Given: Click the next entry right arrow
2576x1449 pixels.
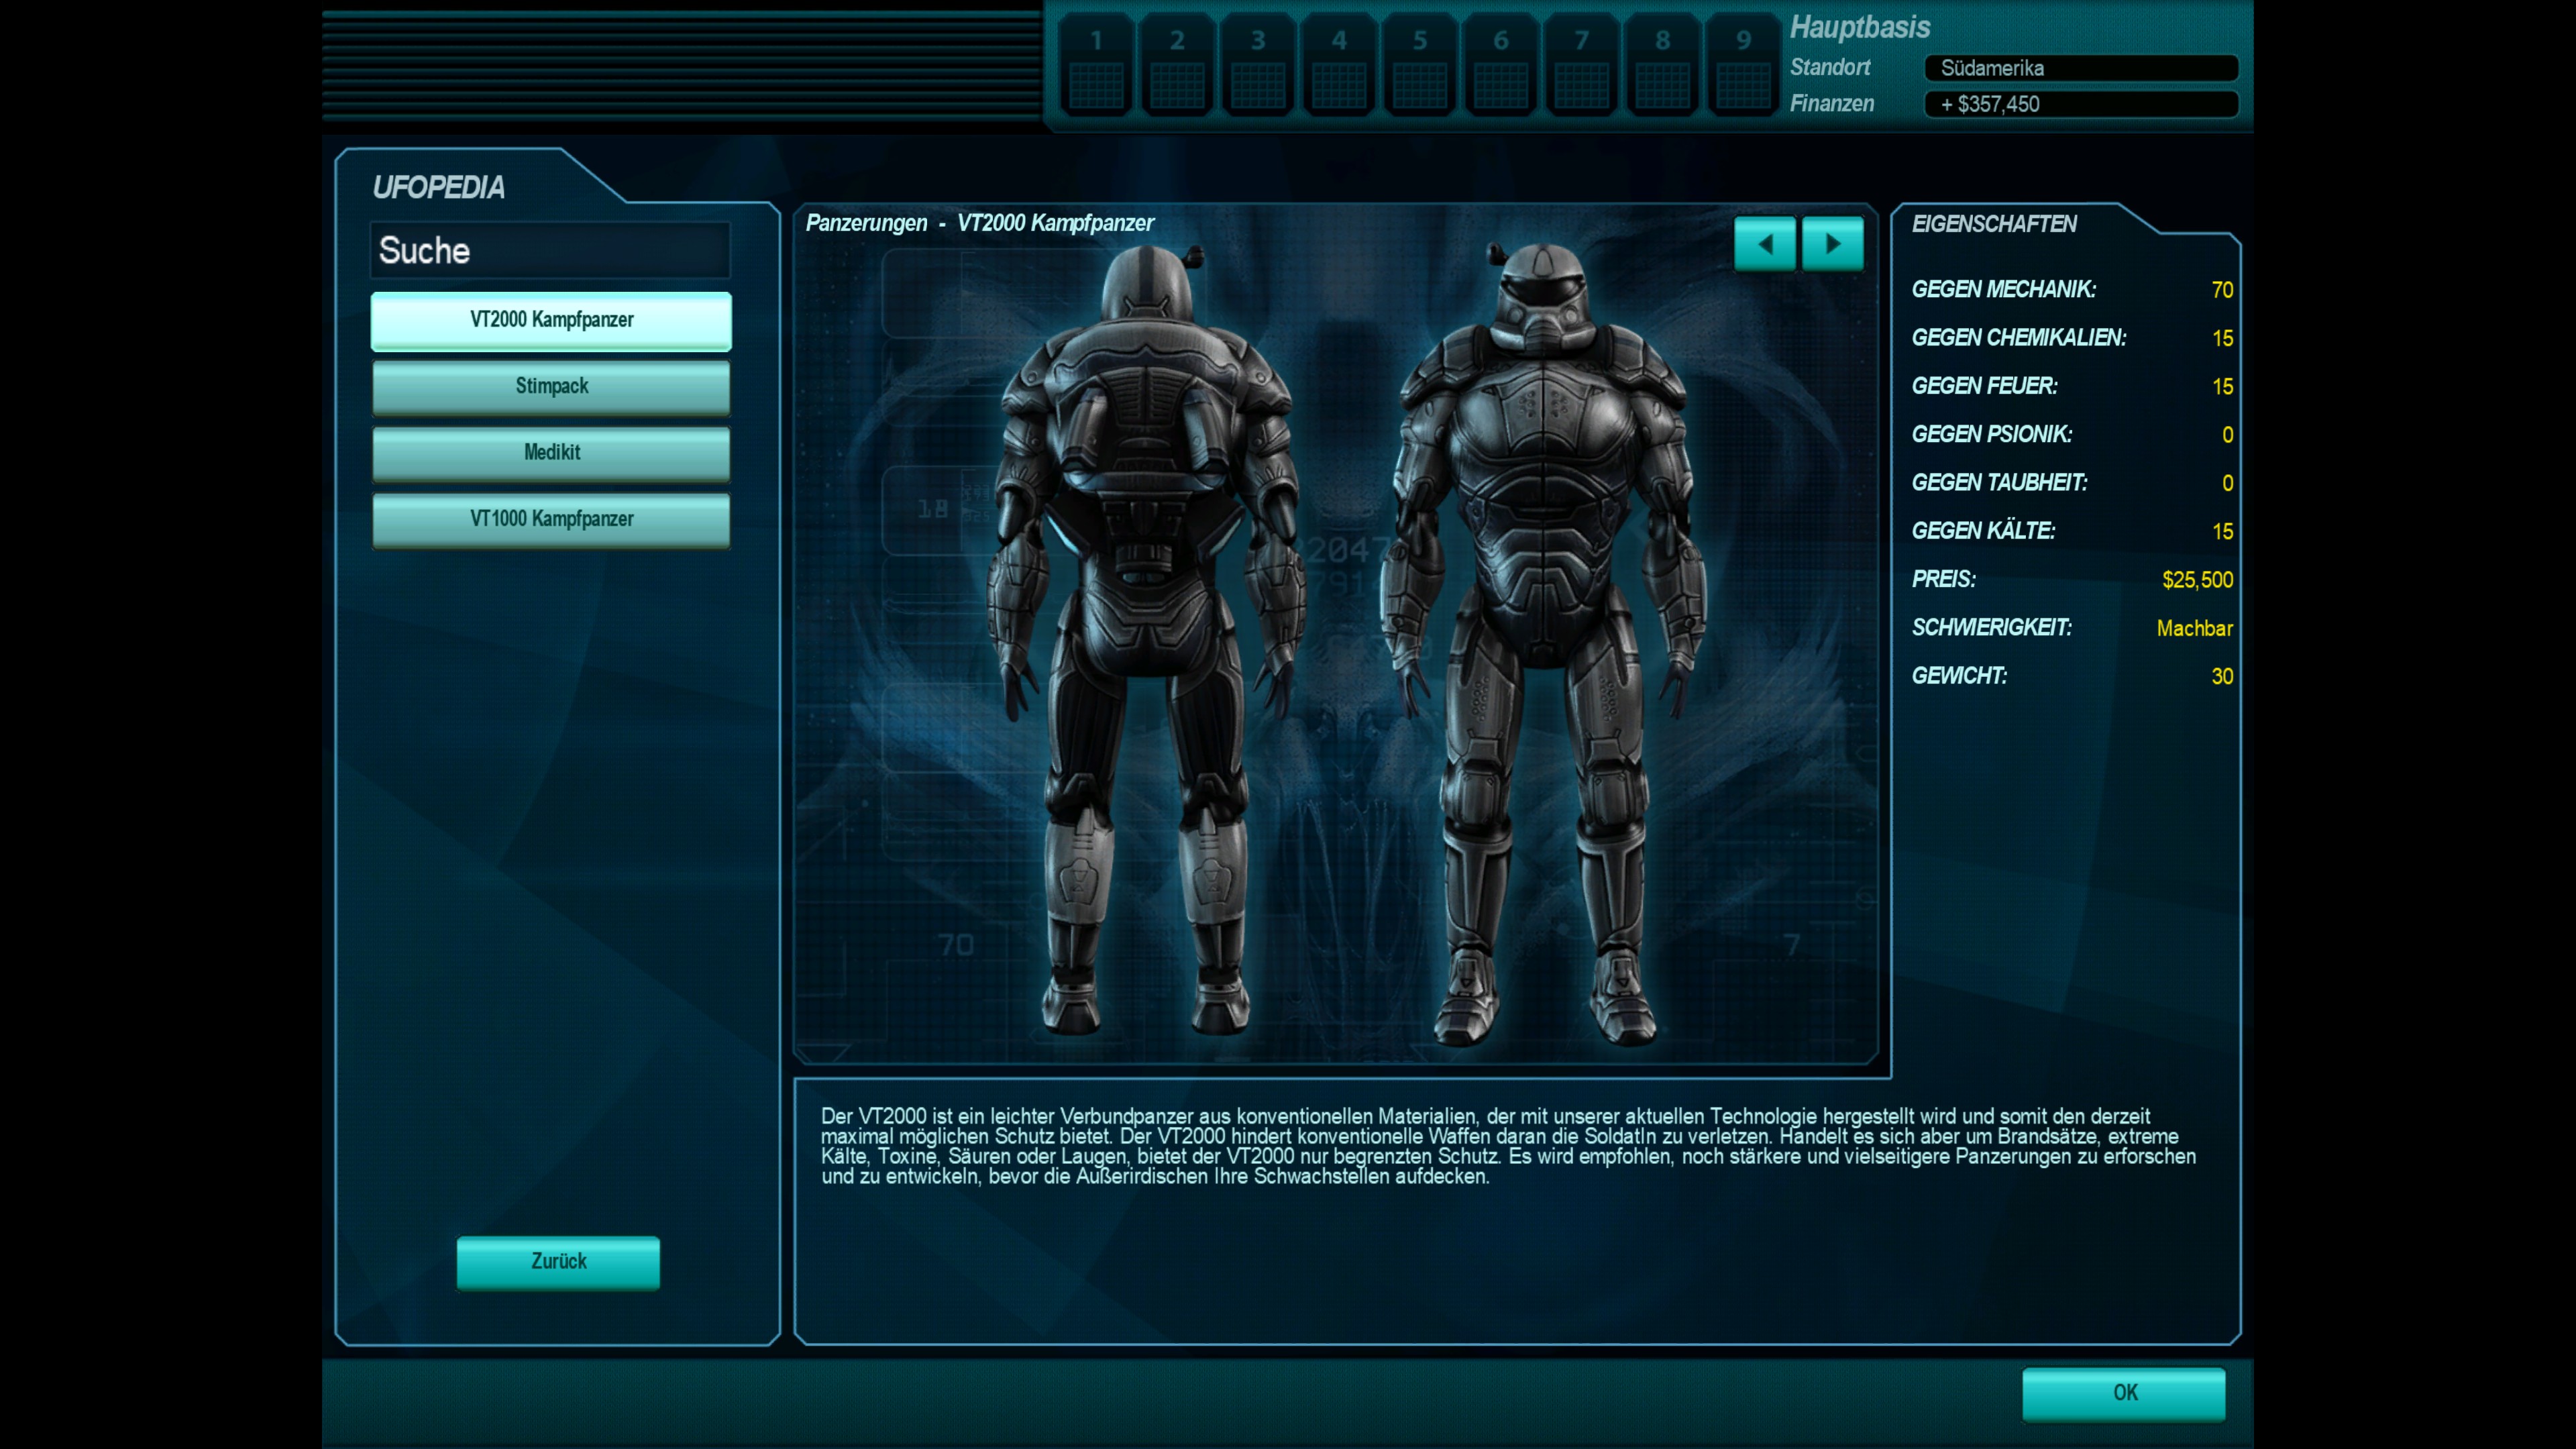Looking at the screenshot, I should (1832, 244).
